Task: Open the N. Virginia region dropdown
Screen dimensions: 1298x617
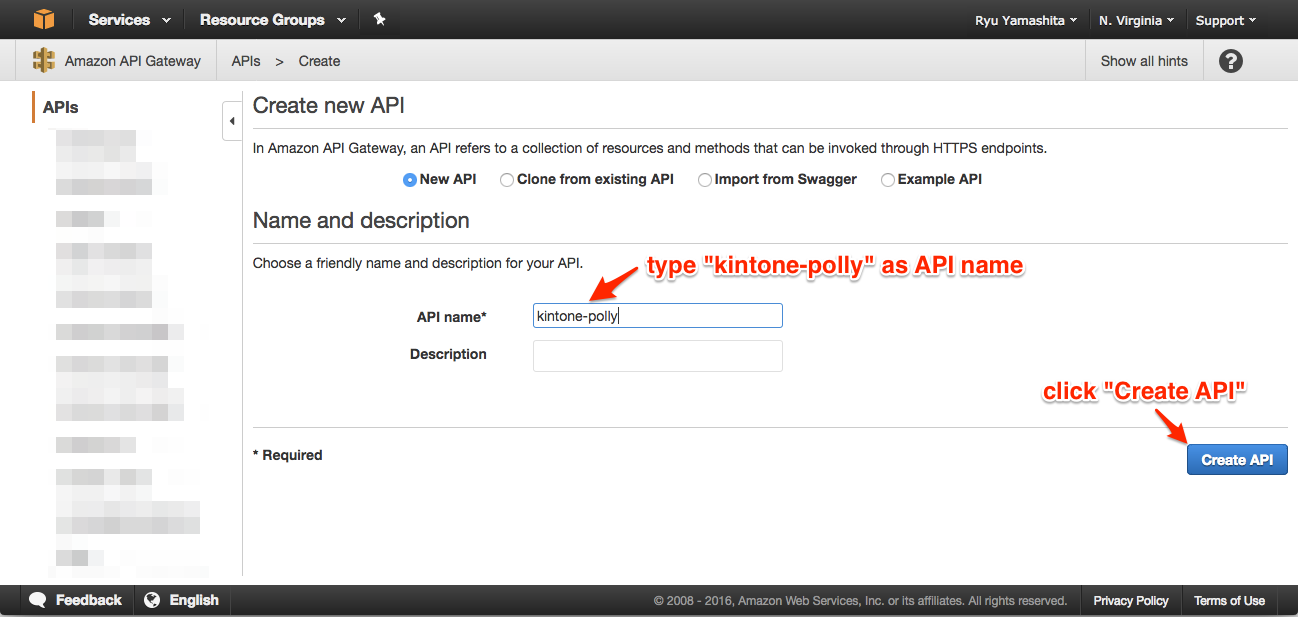Action: tap(1137, 20)
